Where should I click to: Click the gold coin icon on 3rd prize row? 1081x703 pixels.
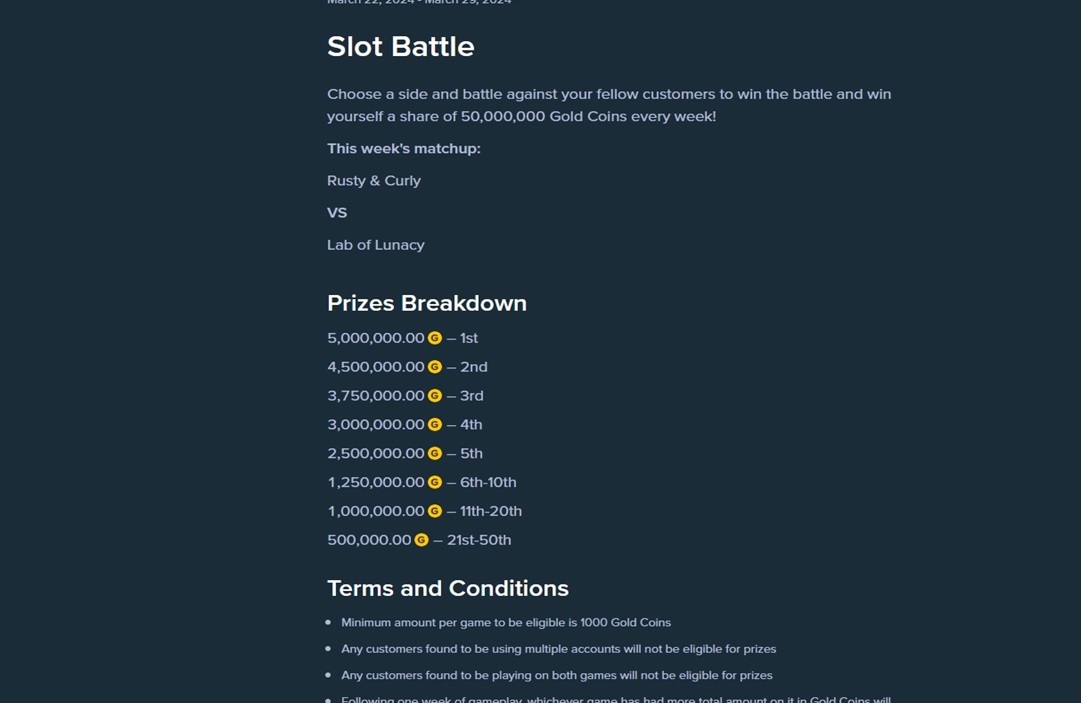point(434,396)
